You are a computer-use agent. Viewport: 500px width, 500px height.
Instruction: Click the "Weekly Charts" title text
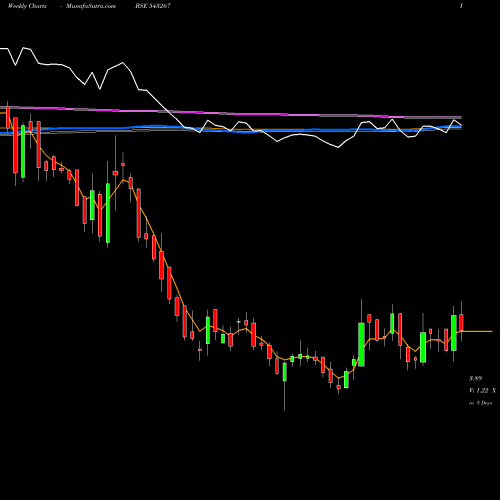point(27,6)
